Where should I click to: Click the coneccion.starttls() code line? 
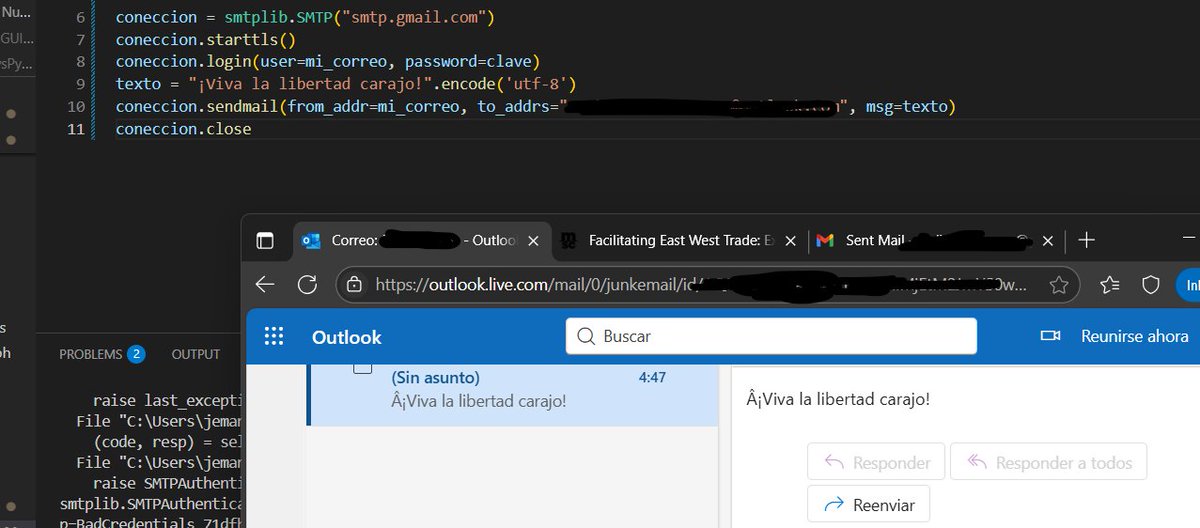pos(206,40)
